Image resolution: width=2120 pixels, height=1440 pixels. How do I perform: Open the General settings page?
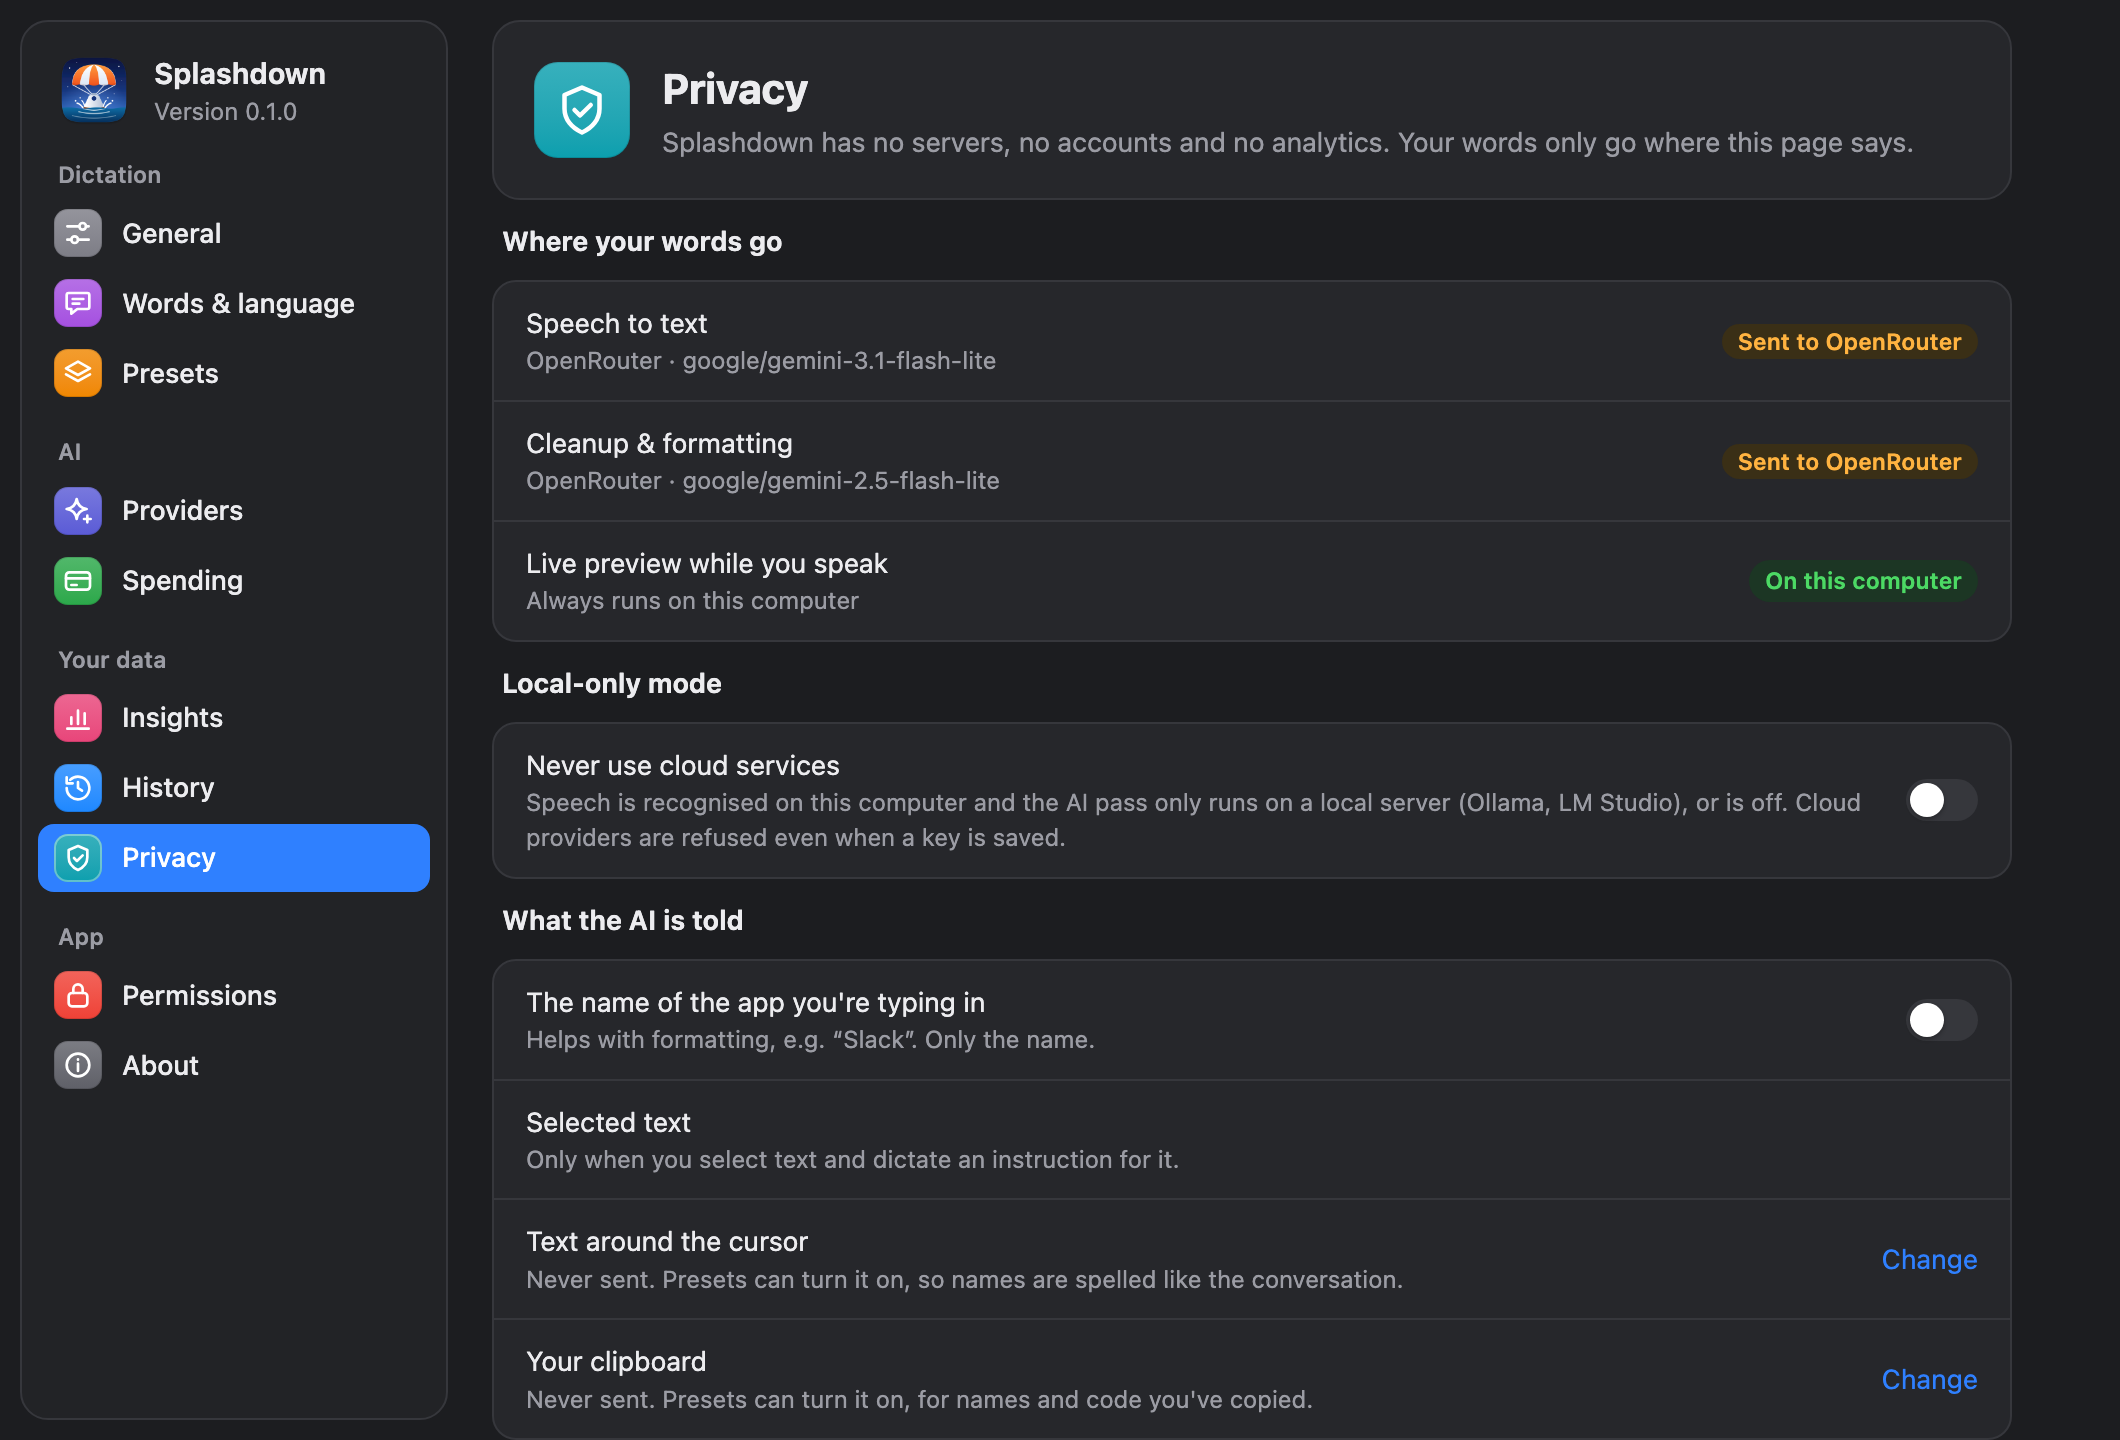(234, 233)
